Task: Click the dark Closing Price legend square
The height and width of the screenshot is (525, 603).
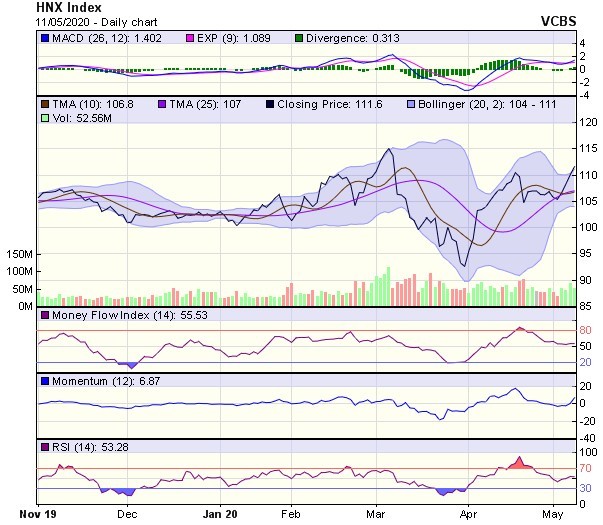Action: (272, 103)
